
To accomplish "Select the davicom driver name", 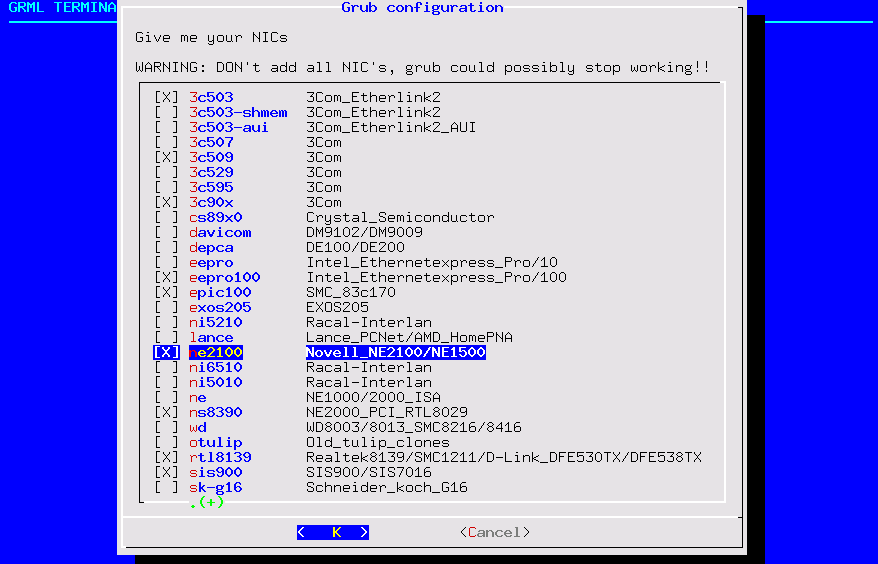I will point(220,232).
